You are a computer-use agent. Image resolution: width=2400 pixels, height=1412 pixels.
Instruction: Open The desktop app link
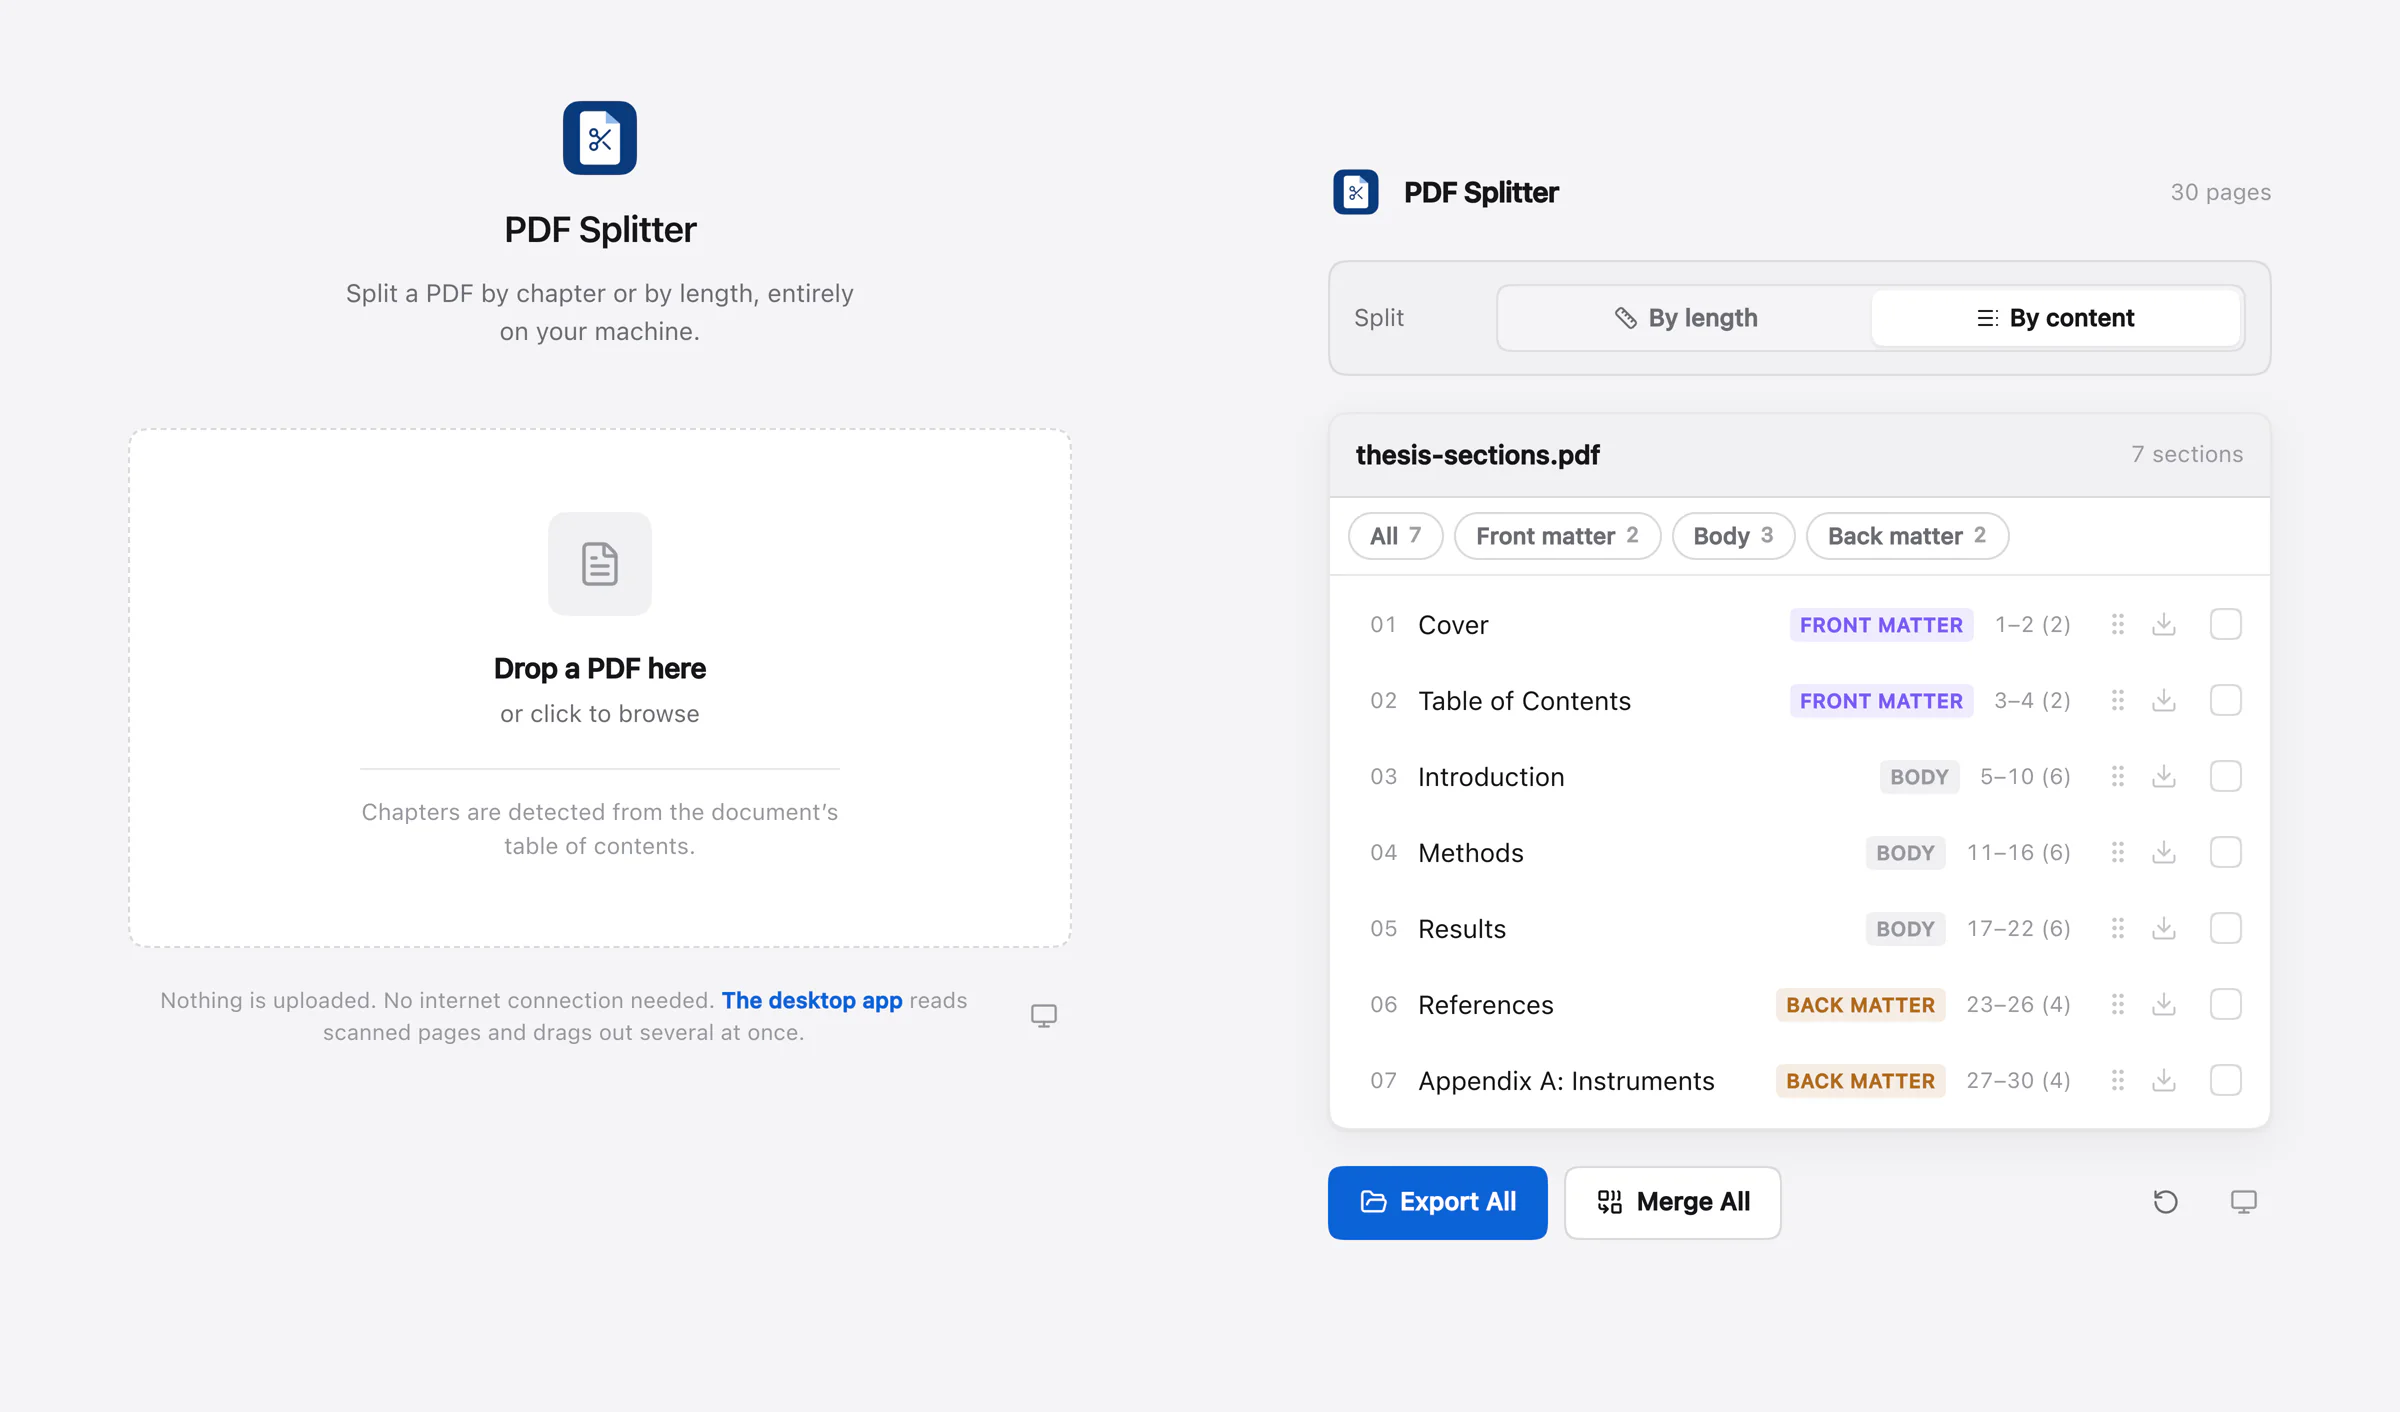coord(812,1000)
